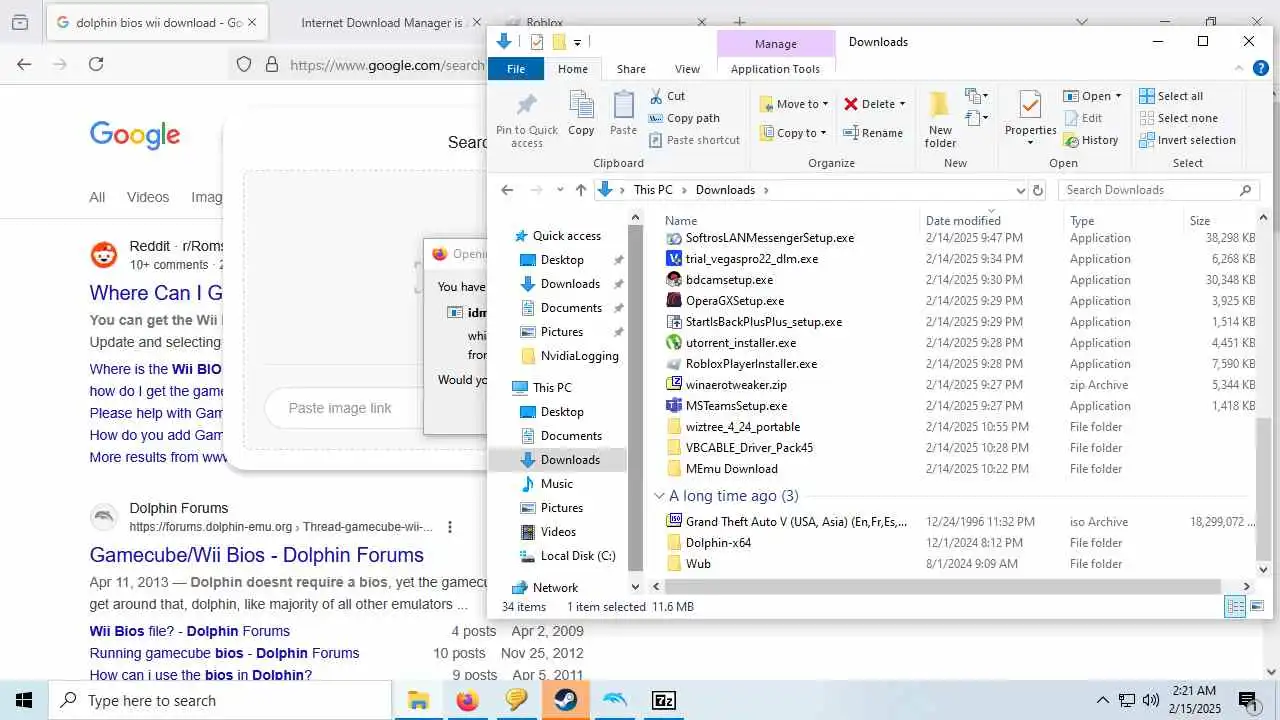Click Pin to Quick access icon
The width and height of the screenshot is (1280, 720).
click(x=527, y=105)
